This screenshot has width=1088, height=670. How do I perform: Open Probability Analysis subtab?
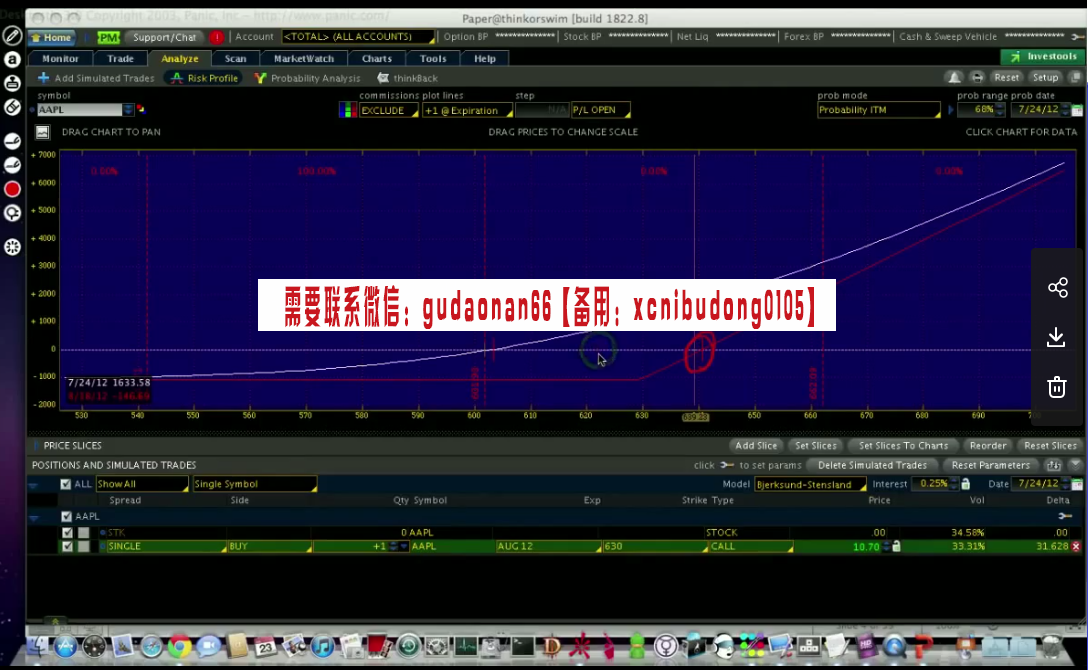pyautogui.click(x=307, y=78)
